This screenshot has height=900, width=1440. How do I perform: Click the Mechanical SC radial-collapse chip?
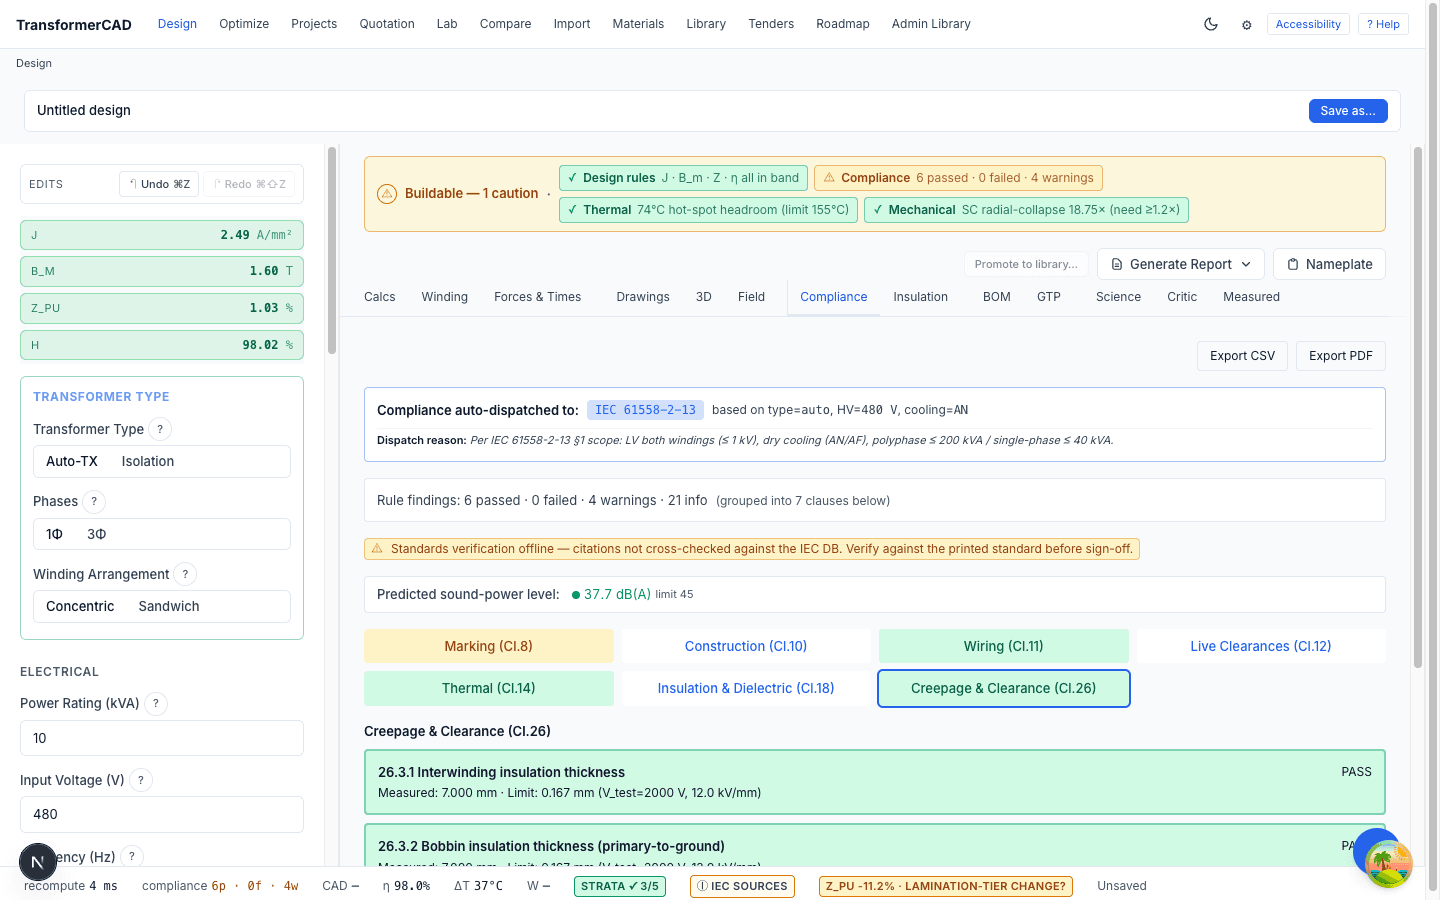tap(1026, 210)
